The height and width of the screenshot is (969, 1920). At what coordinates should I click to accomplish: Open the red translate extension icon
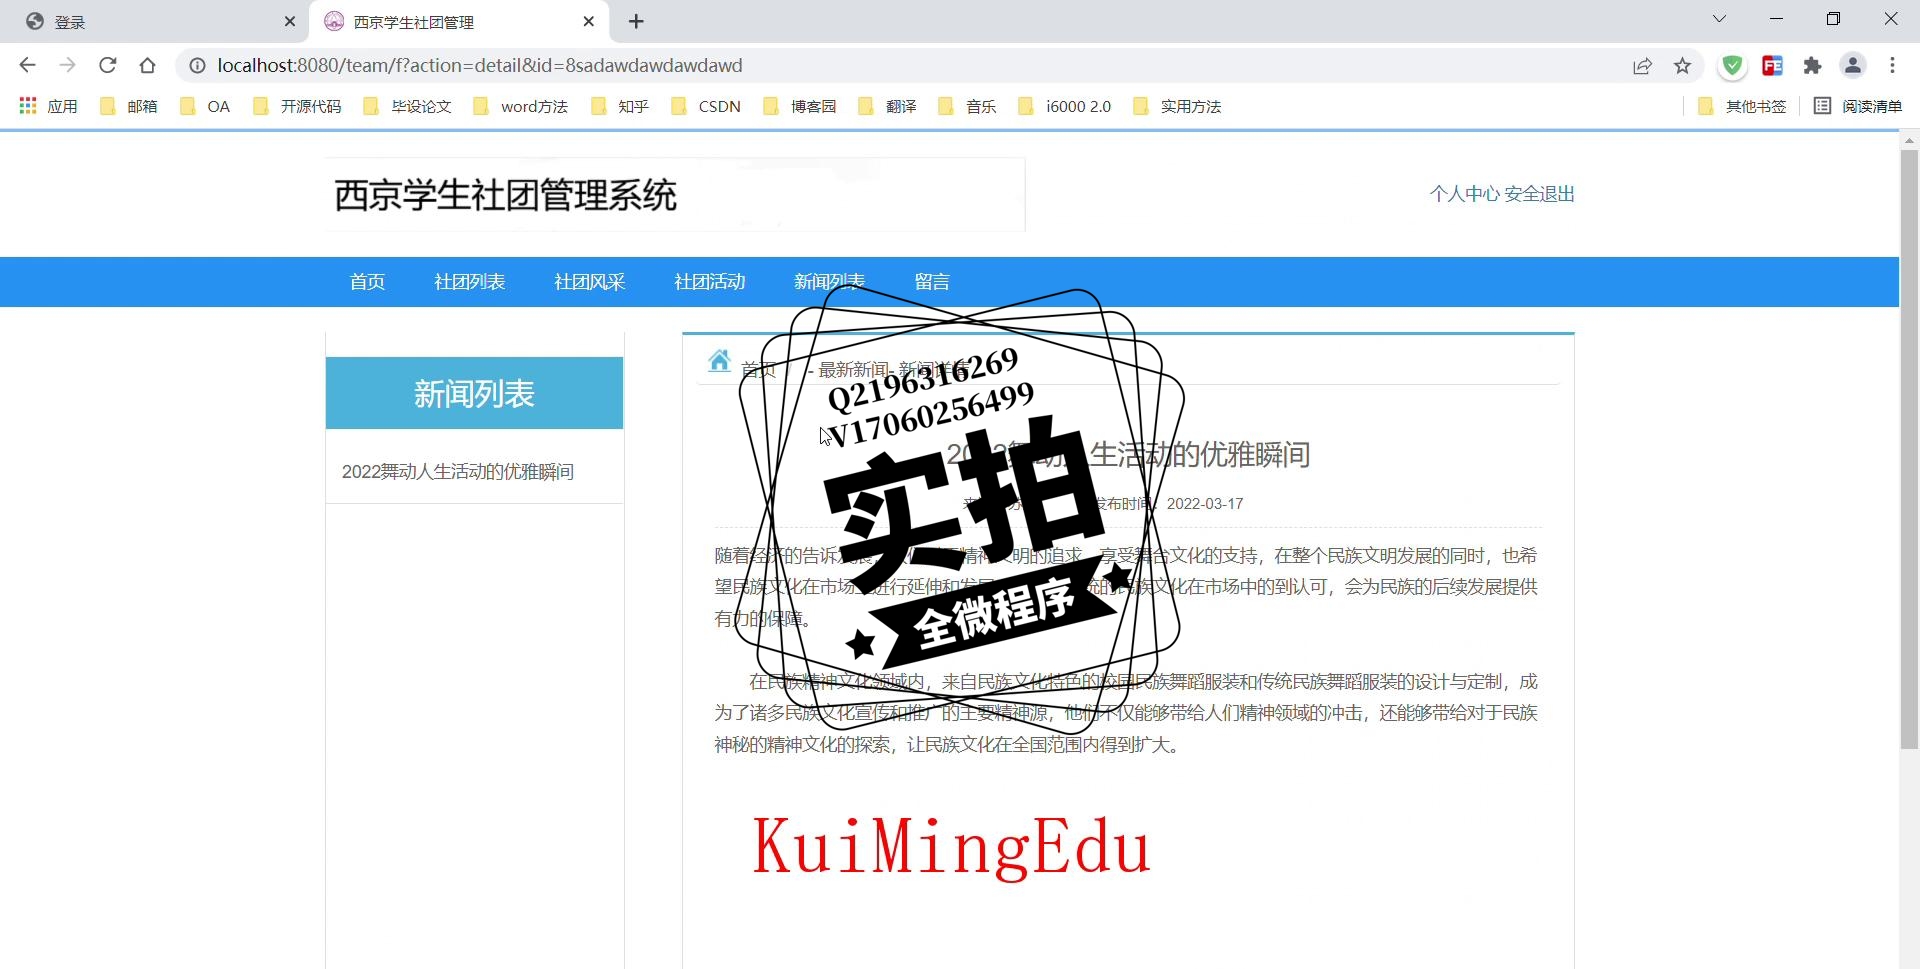click(x=1773, y=65)
